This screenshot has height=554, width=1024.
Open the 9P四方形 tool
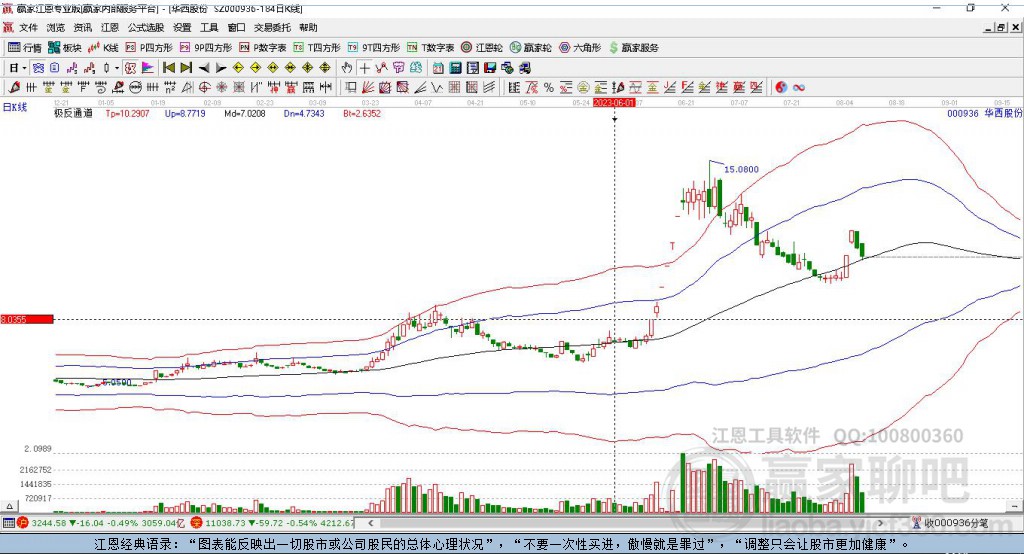pyautogui.click(x=206, y=48)
